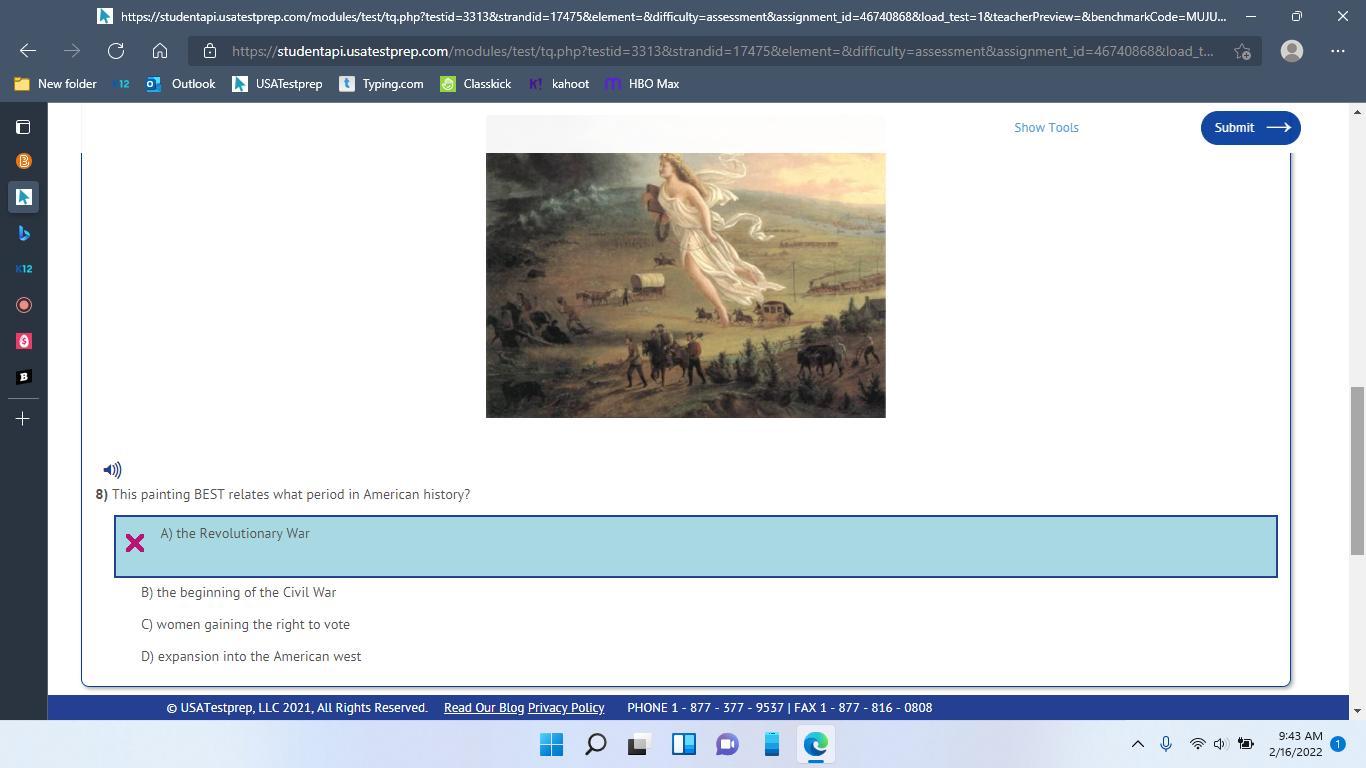Click the Submit button
The width and height of the screenshot is (1366, 768).
coord(1250,127)
